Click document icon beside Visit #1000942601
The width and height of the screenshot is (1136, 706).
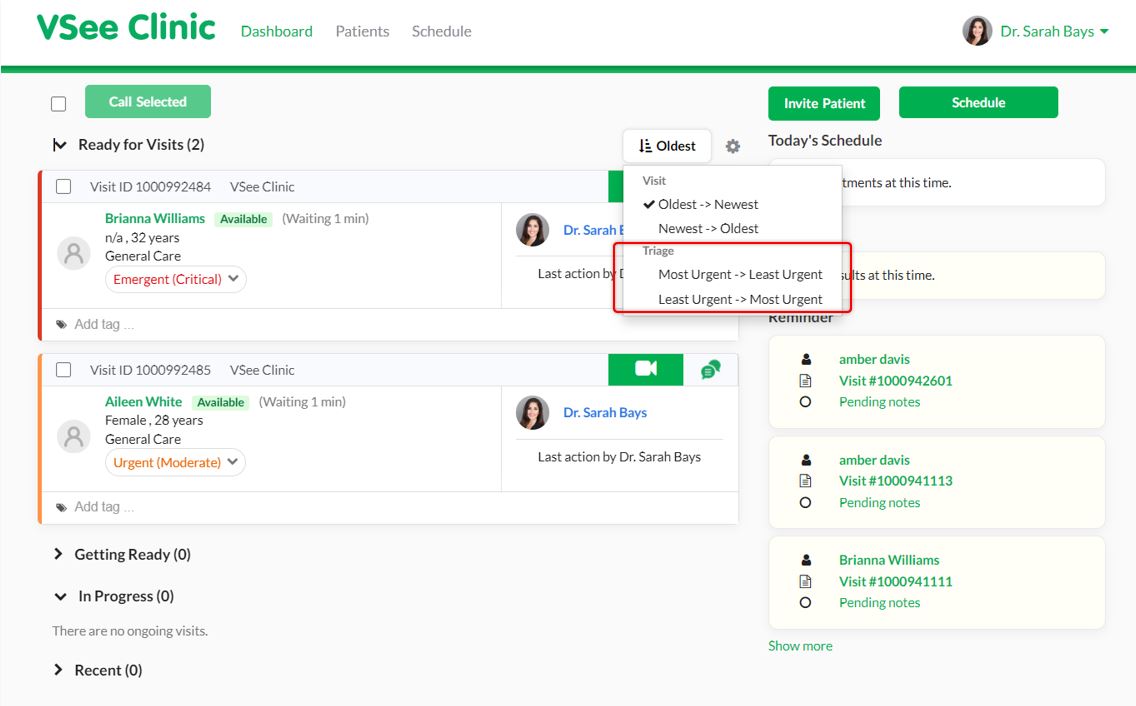(806, 381)
